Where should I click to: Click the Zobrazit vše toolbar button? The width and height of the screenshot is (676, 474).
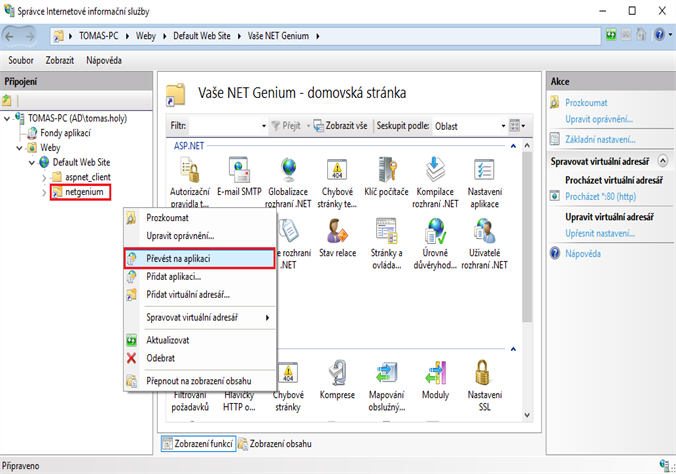[341, 126]
